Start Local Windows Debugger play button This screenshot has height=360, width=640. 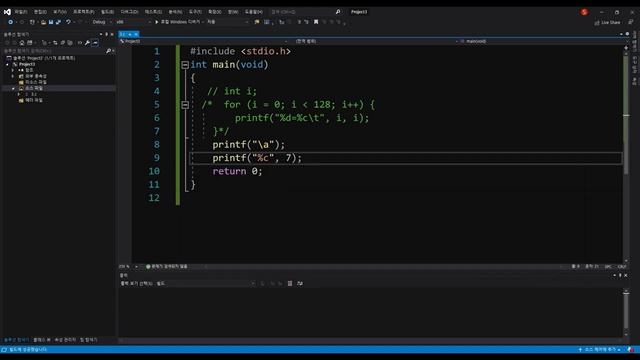[156, 22]
